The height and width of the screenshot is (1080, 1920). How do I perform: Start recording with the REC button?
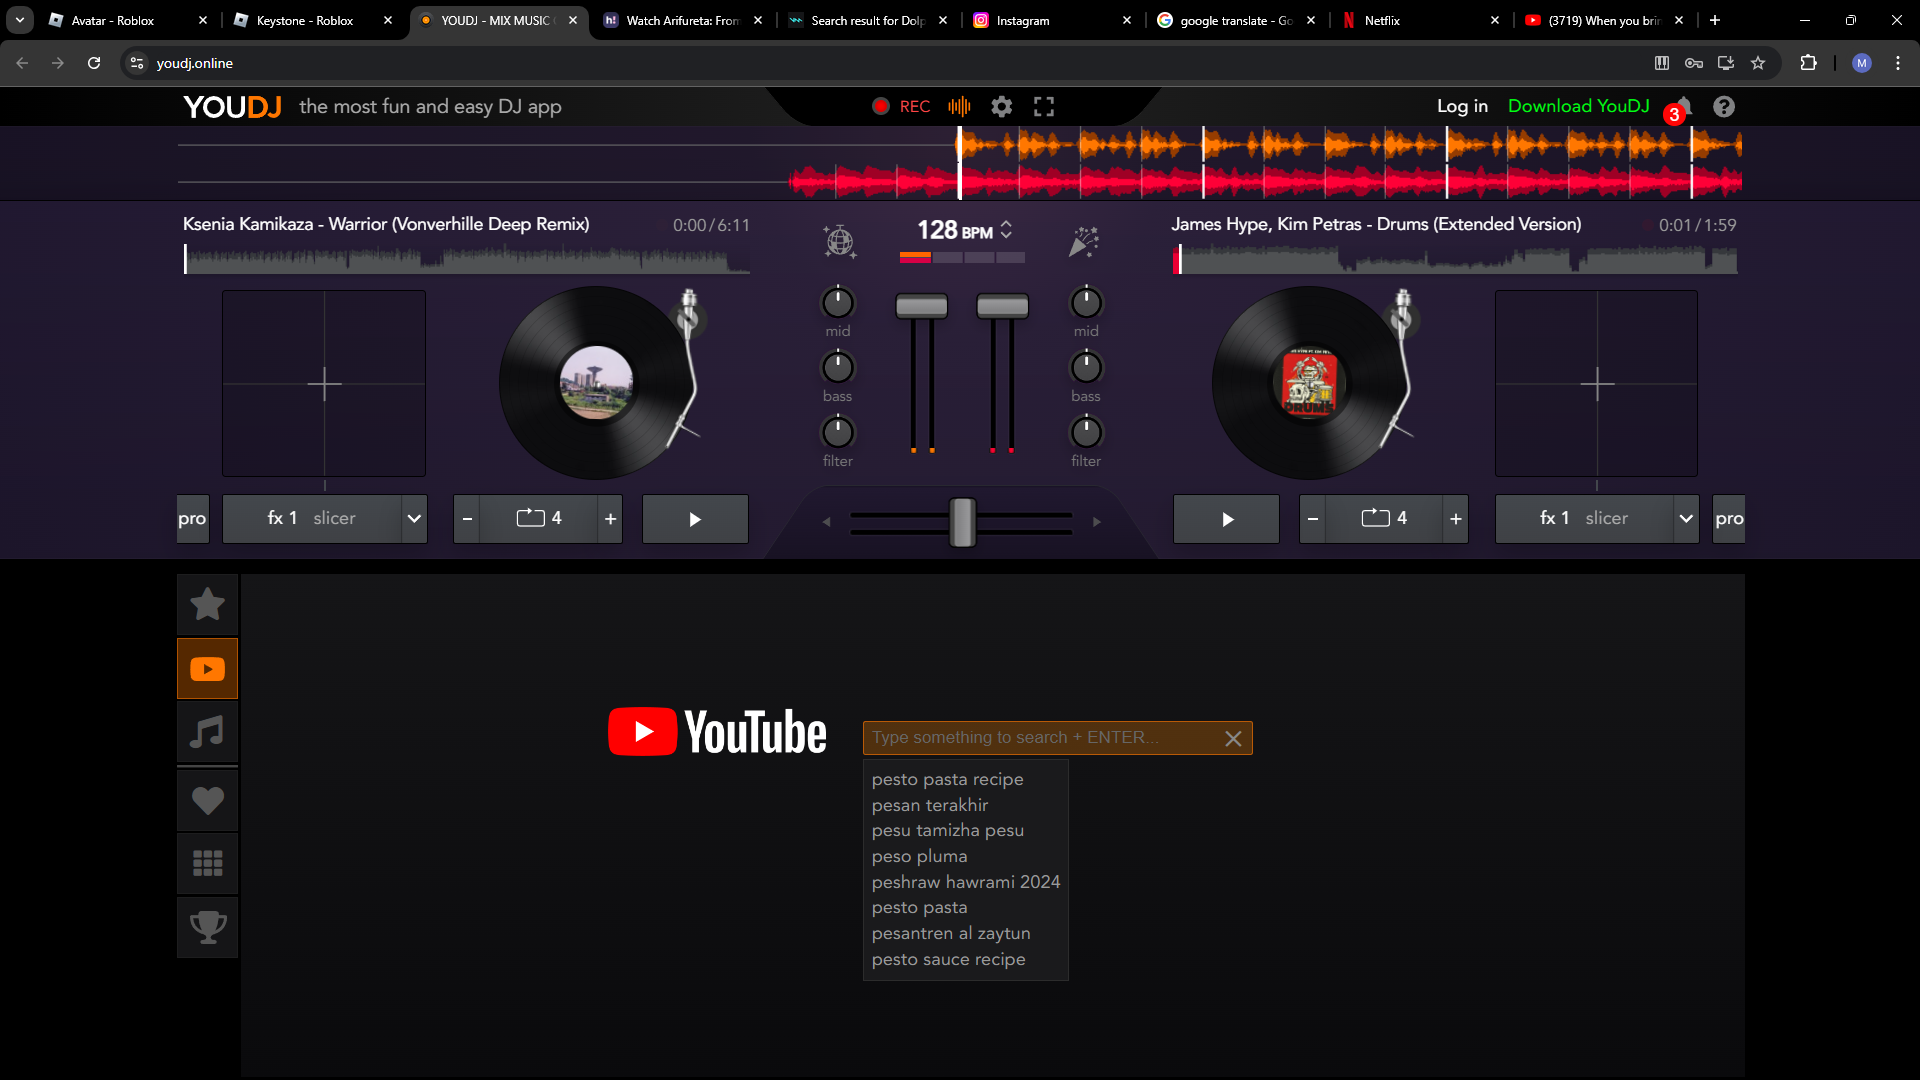[x=901, y=107]
